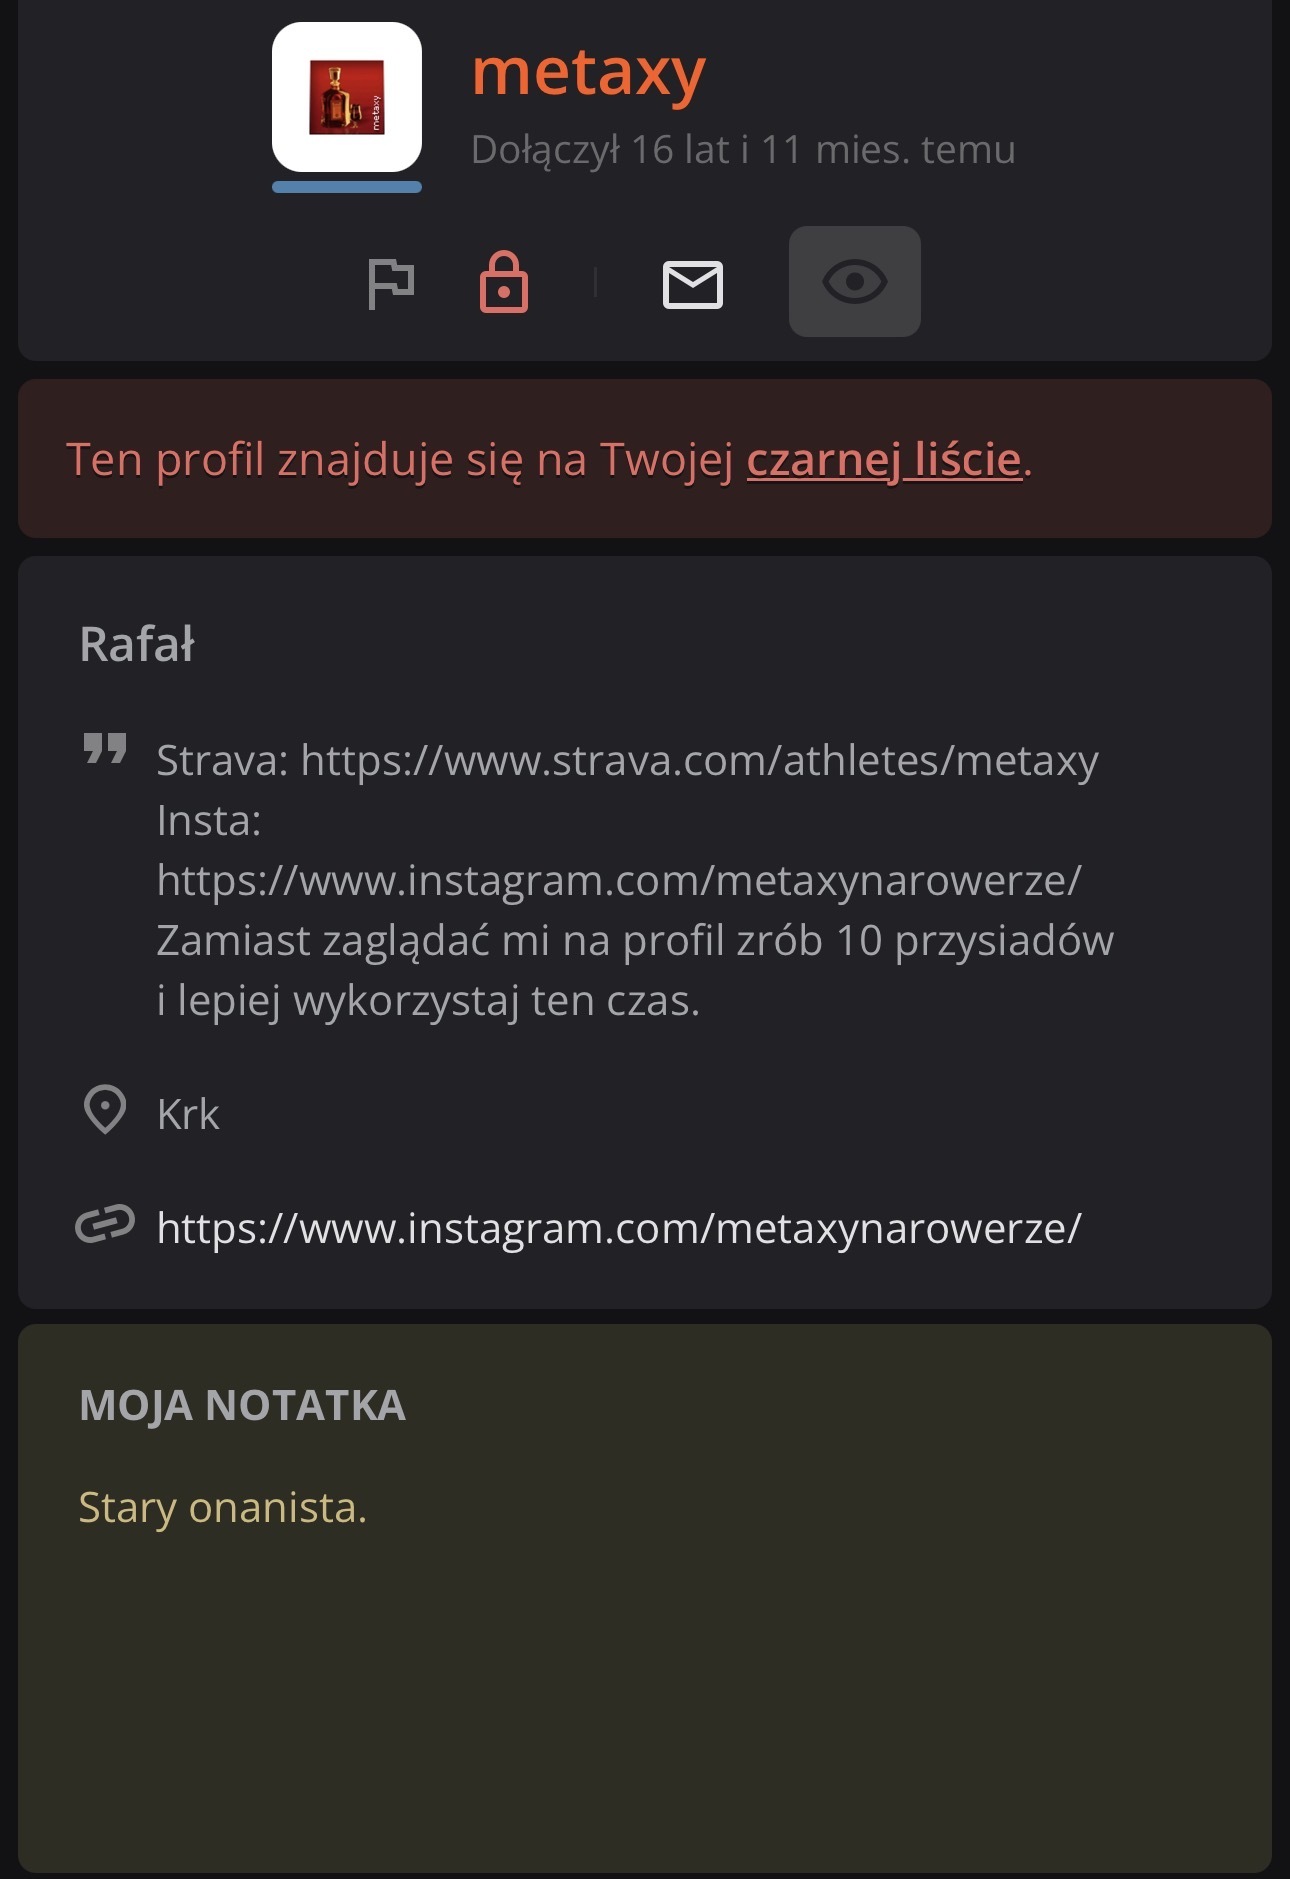Click the chain link icon
Image resolution: width=1290 pixels, height=1879 pixels.
[105, 1224]
